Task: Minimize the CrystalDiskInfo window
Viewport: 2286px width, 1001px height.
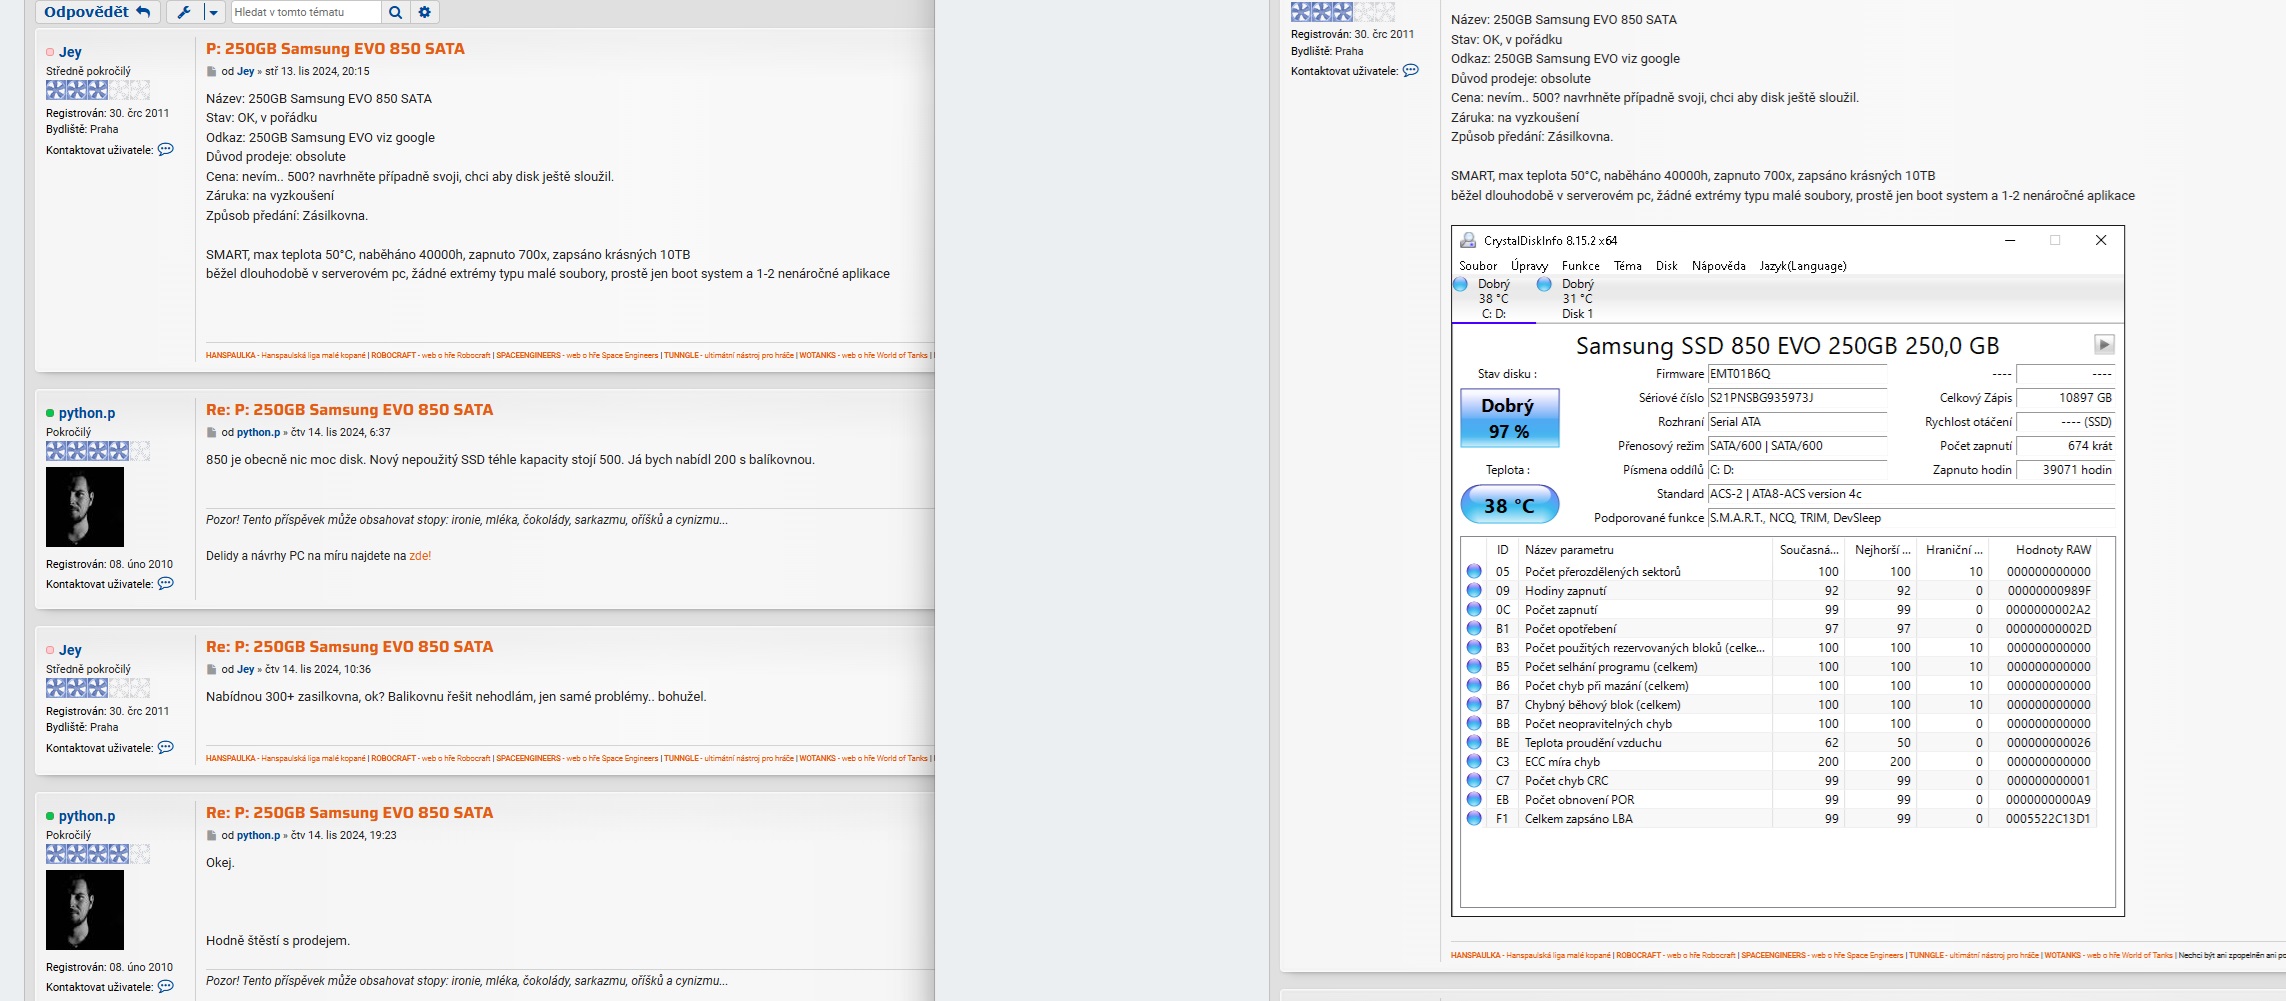Action: tap(2010, 241)
